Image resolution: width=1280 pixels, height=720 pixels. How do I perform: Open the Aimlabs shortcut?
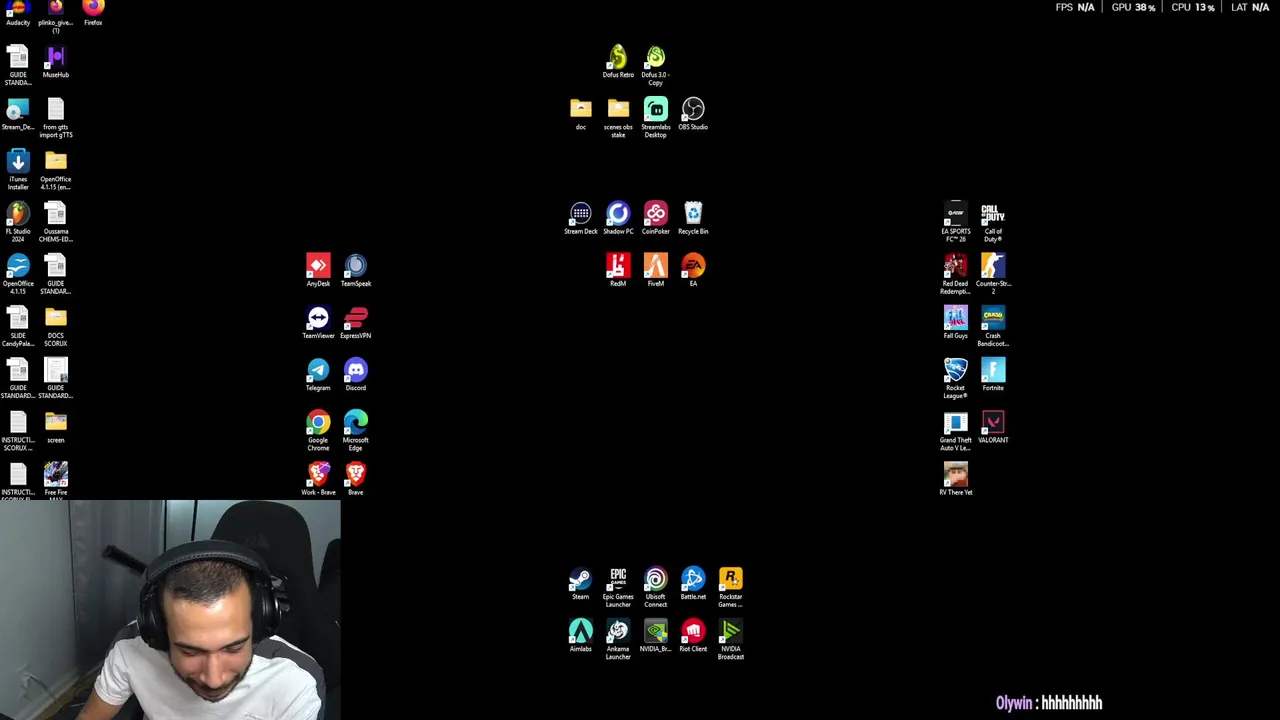pyautogui.click(x=581, y=635)
